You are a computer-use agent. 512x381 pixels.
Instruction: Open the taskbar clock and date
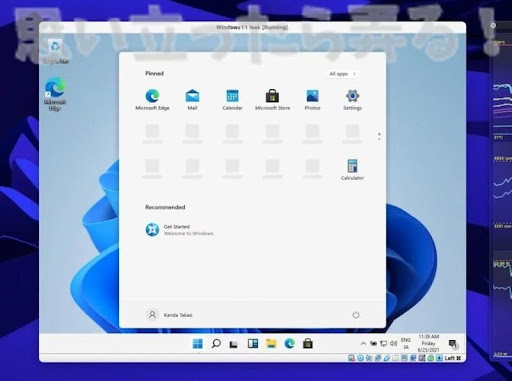[428, 343]
